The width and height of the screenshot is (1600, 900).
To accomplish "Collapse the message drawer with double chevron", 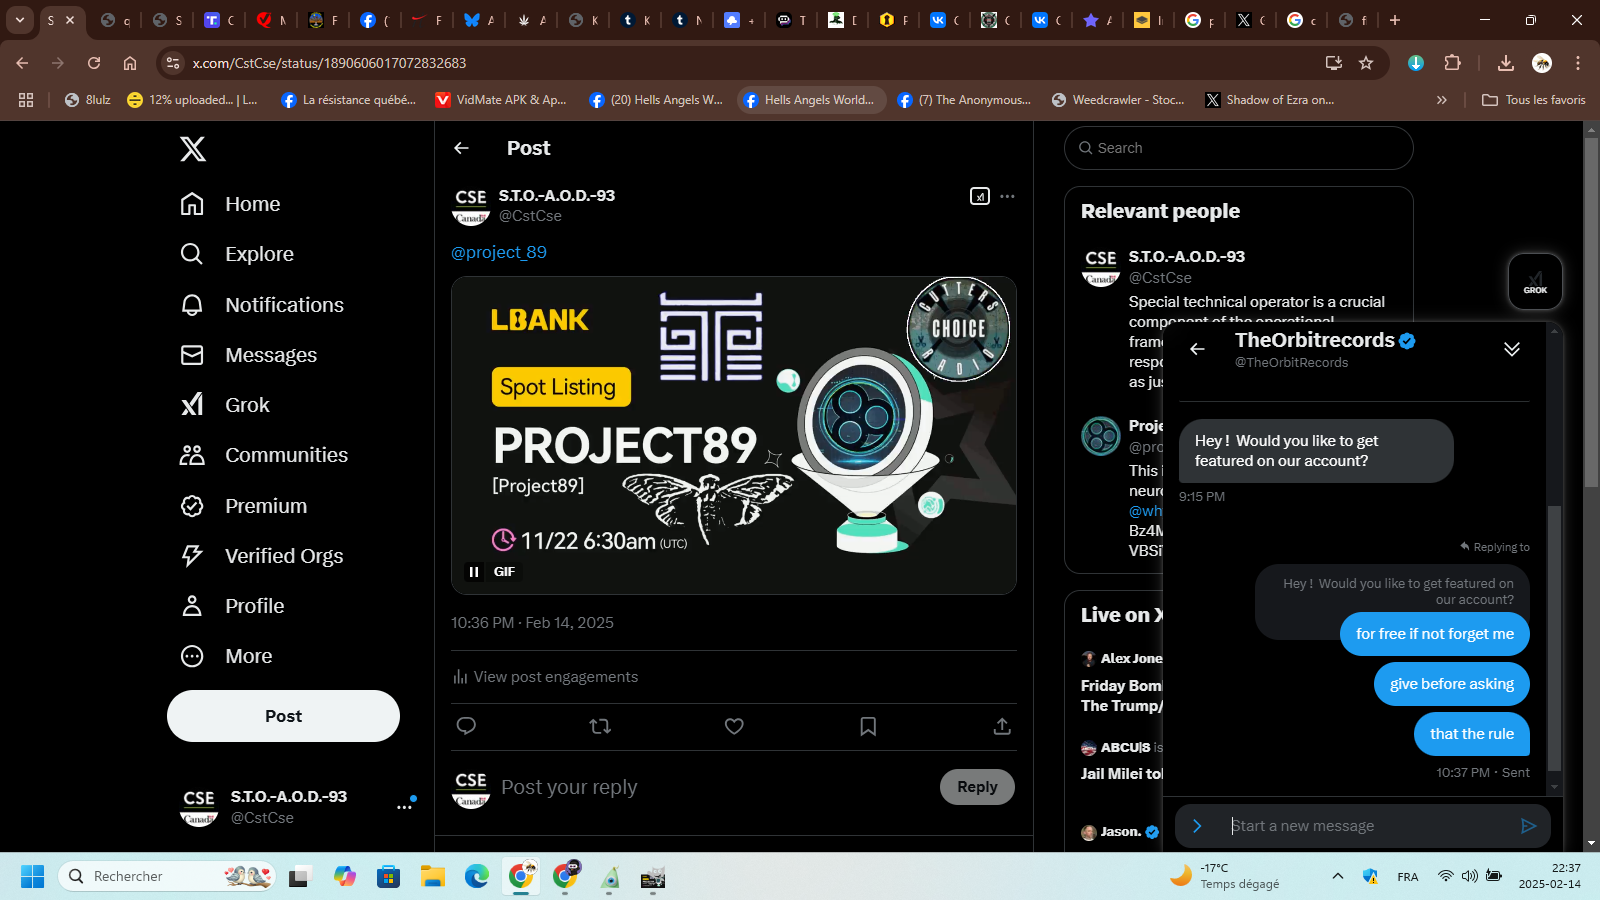I will (1512, 349).
